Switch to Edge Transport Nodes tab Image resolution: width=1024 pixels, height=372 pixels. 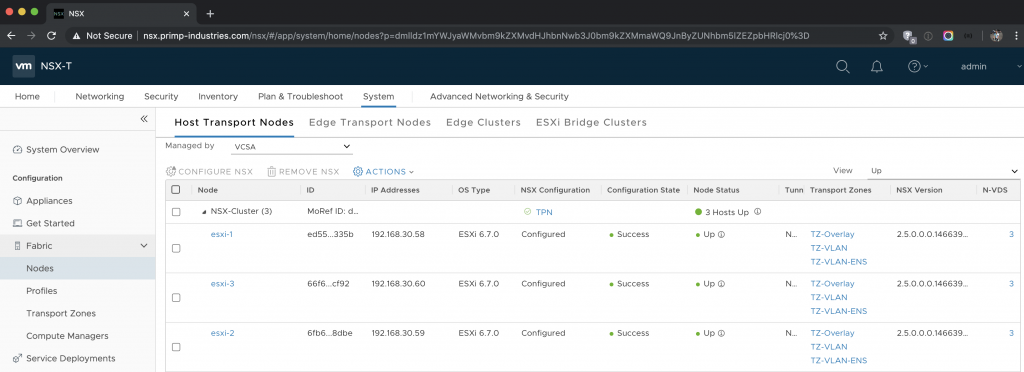pyautogui.click(x=370, y=122)
